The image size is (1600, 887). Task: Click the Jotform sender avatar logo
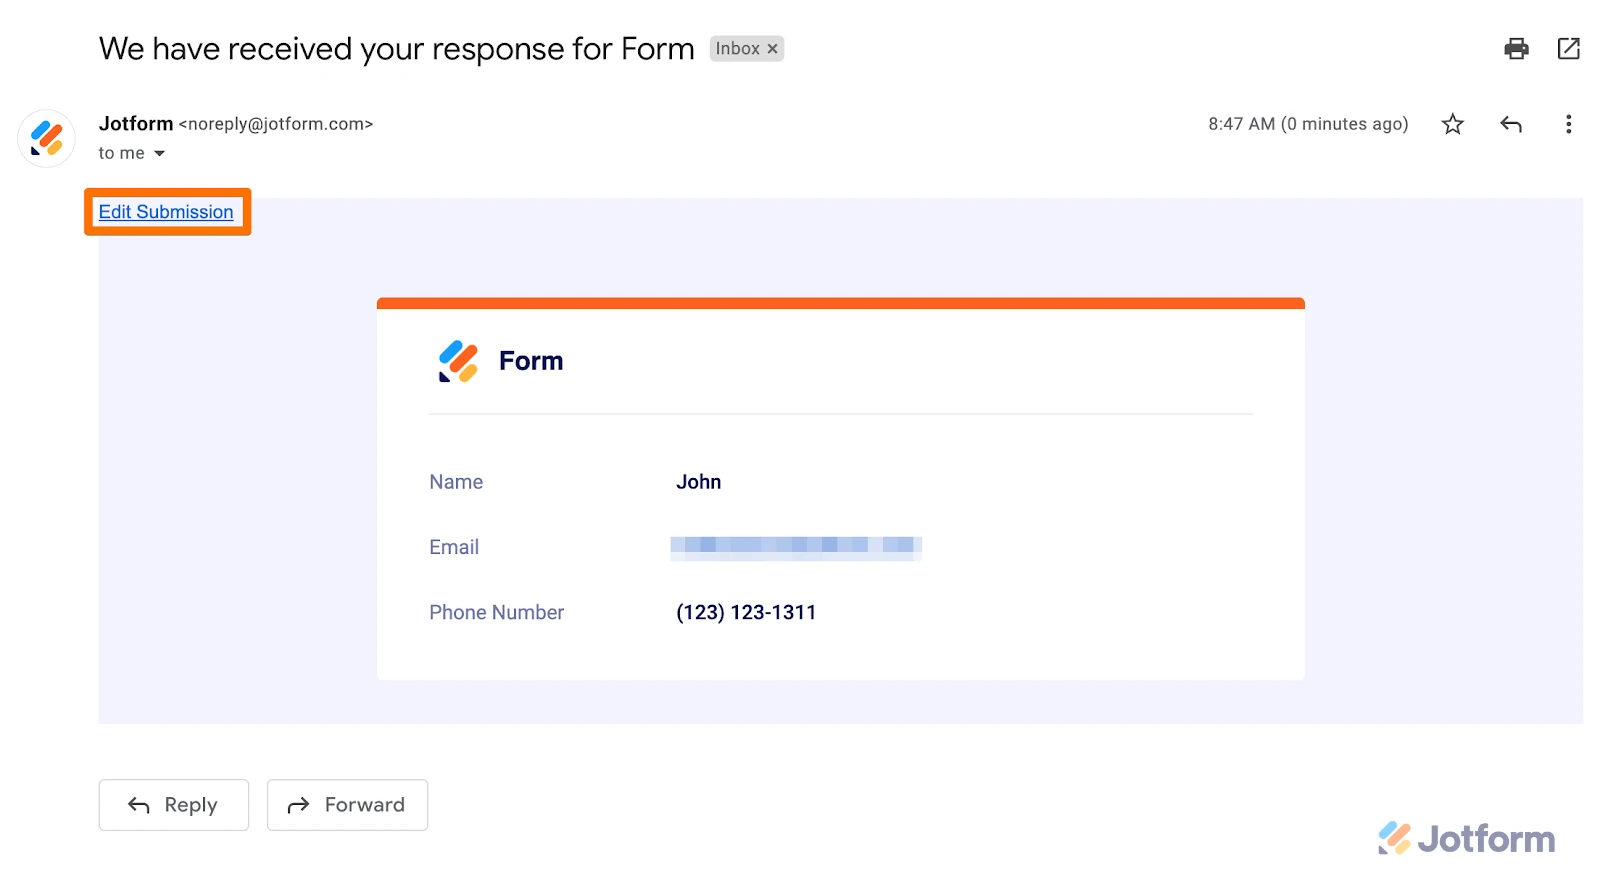tap(46, 138)
